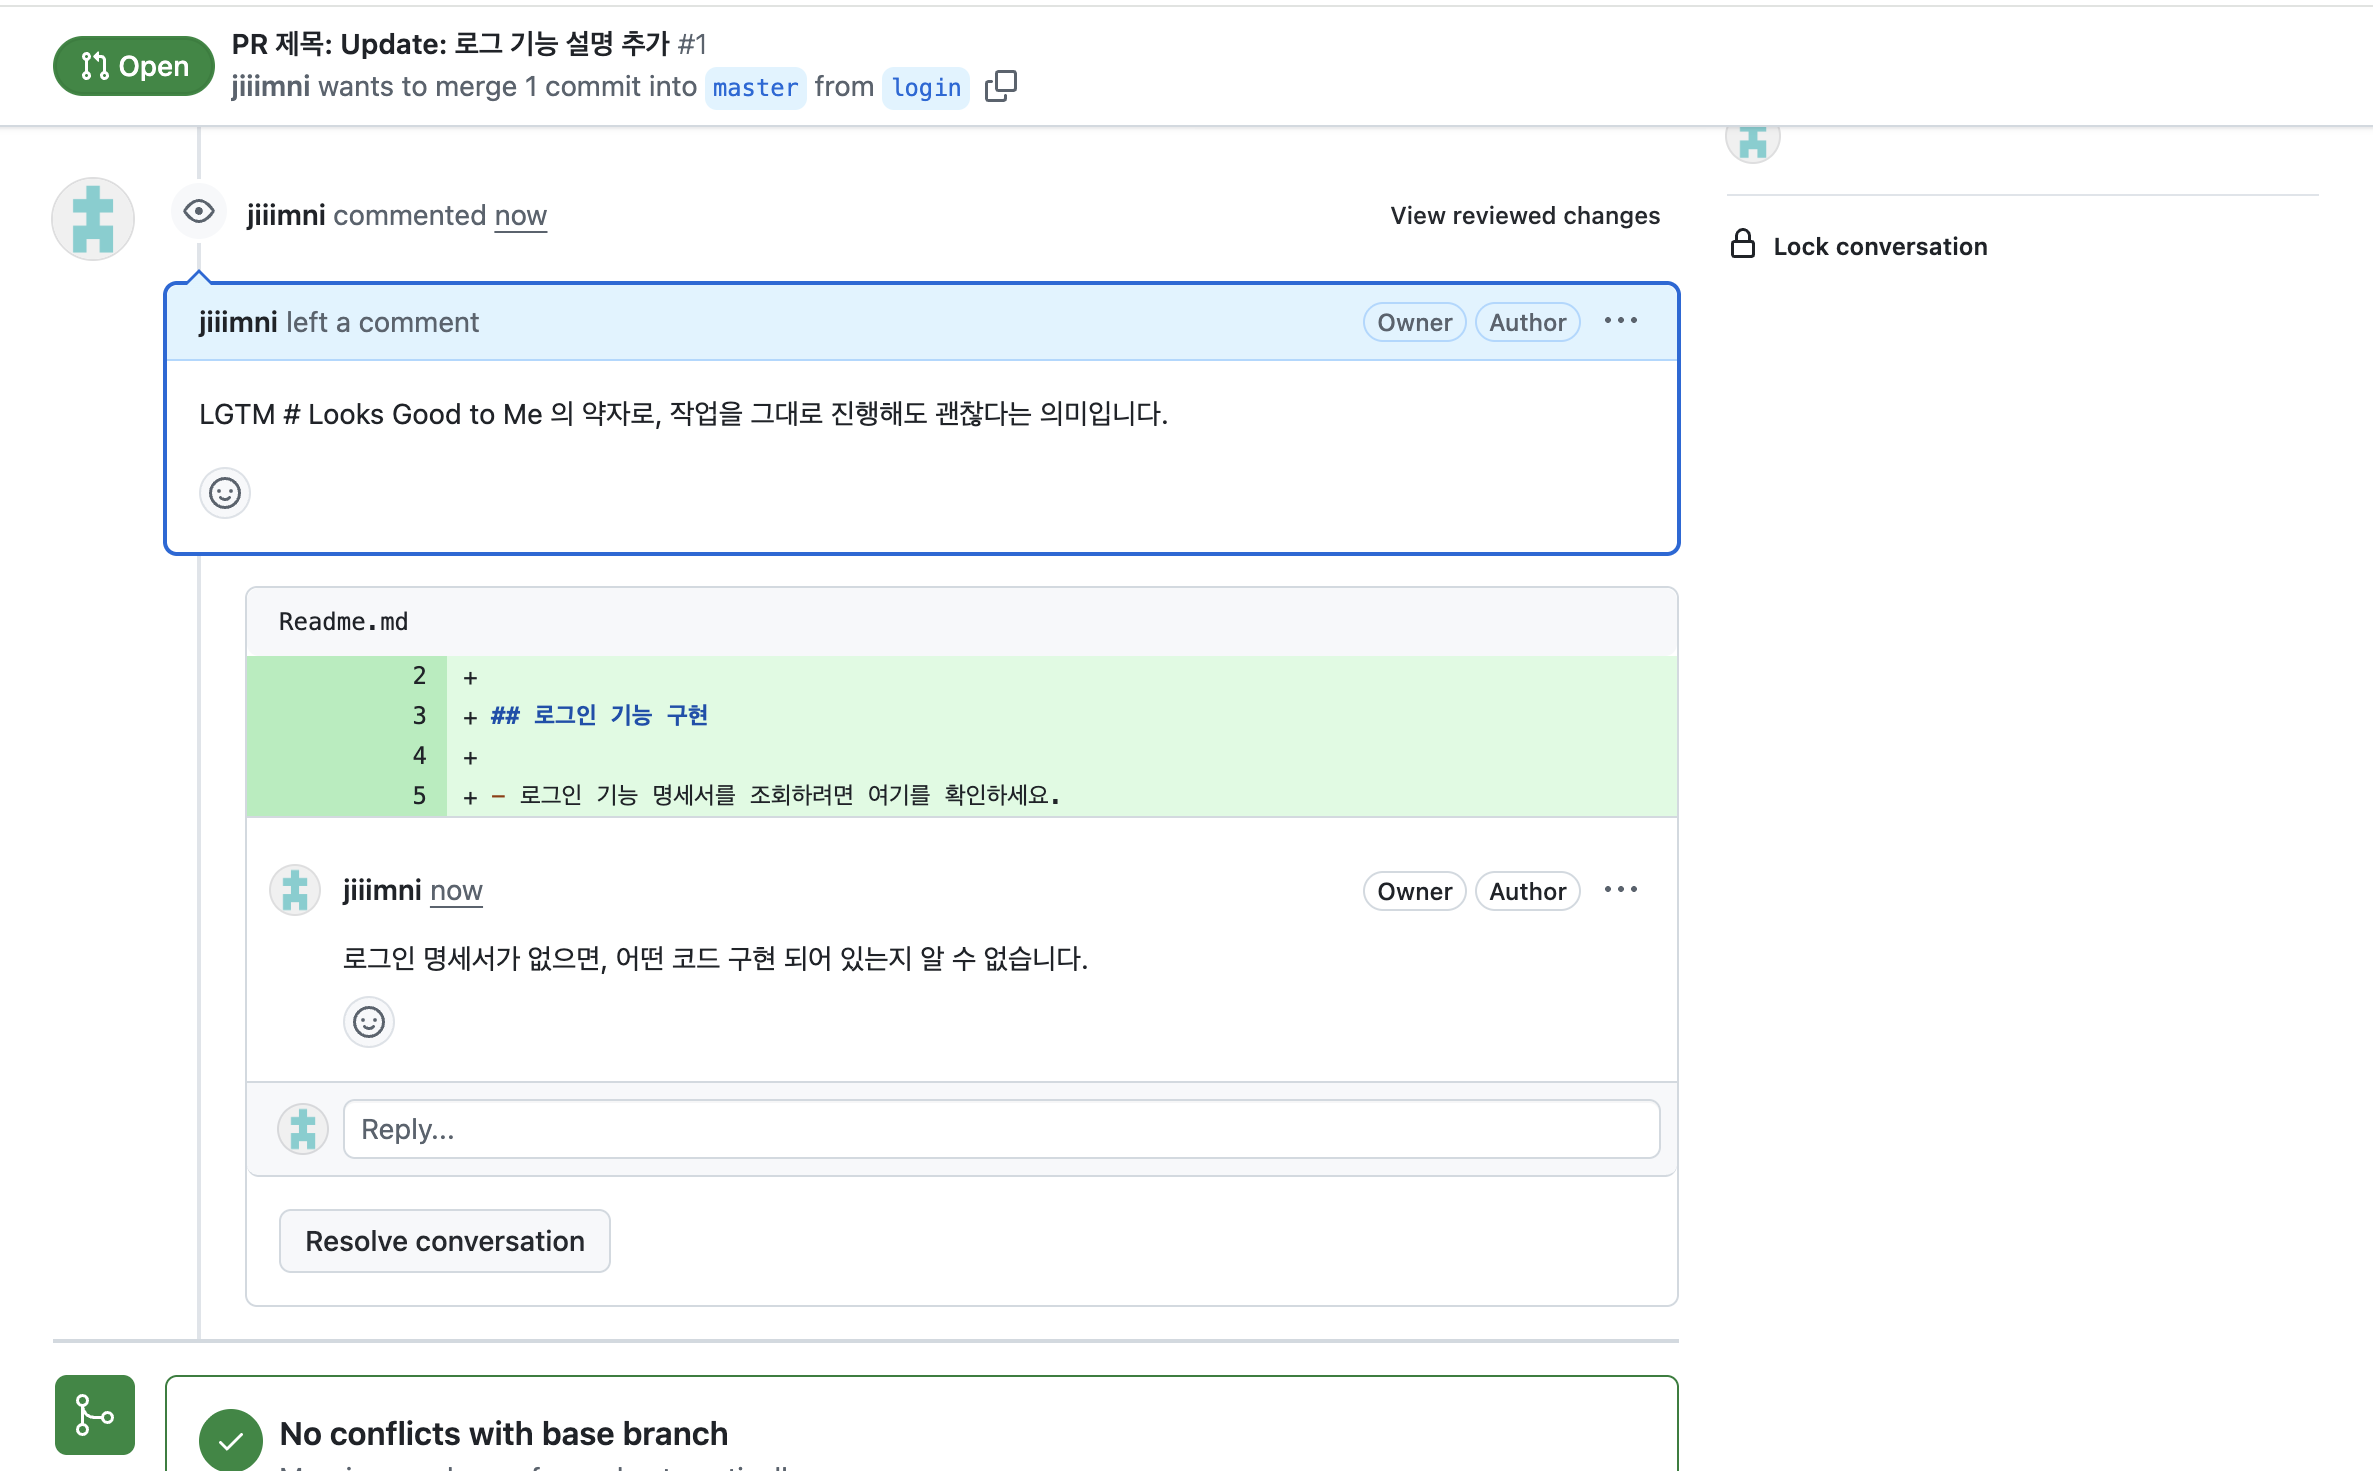
Task: Click the master base branch link
Action: (x=755, y=88)
